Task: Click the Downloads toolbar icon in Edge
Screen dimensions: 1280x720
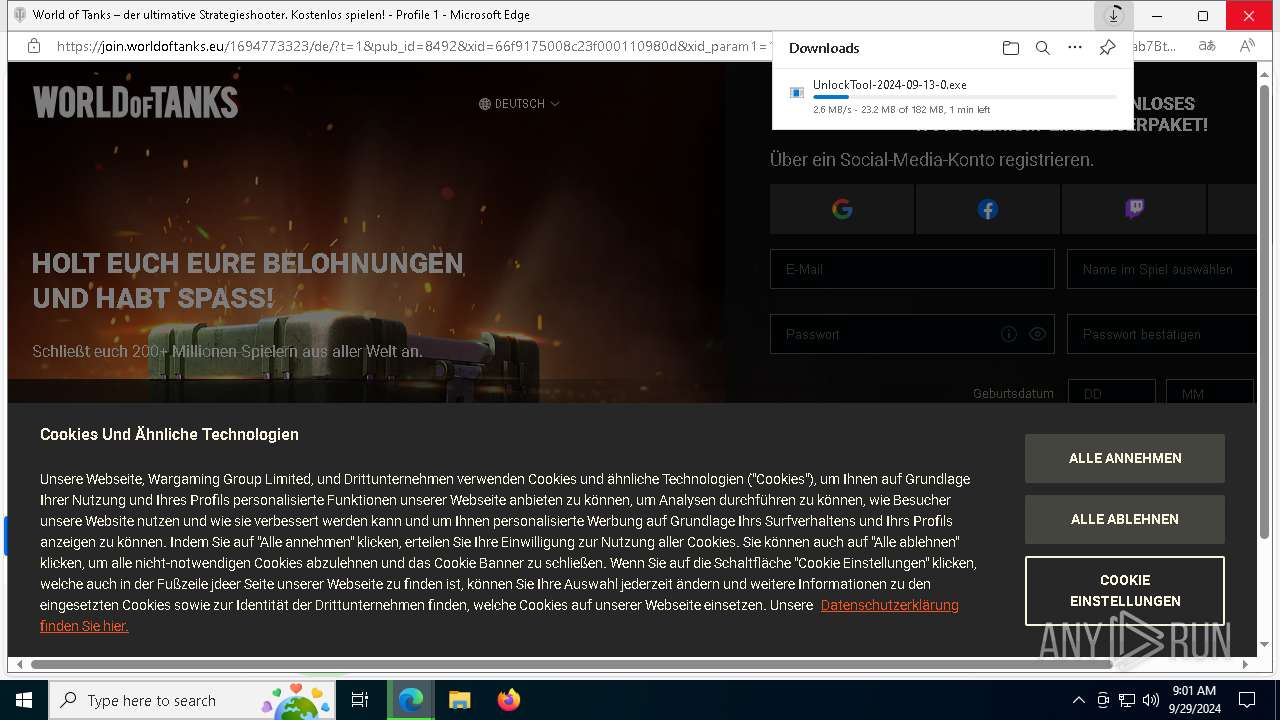Action: pos(1113,16)
